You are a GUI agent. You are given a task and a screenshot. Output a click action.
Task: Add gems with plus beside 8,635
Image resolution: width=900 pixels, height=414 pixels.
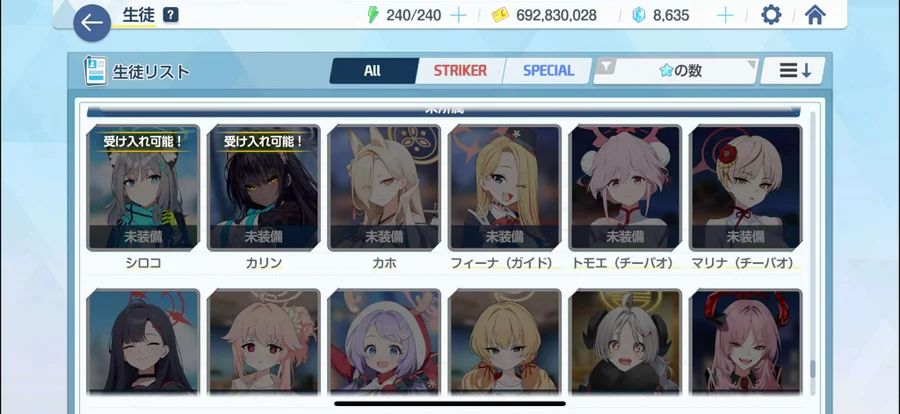[x=726, y=16]
